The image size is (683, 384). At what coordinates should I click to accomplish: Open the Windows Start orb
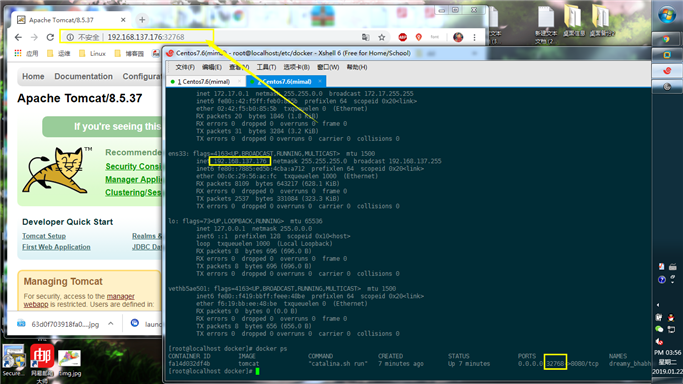(x=667, y=15)
